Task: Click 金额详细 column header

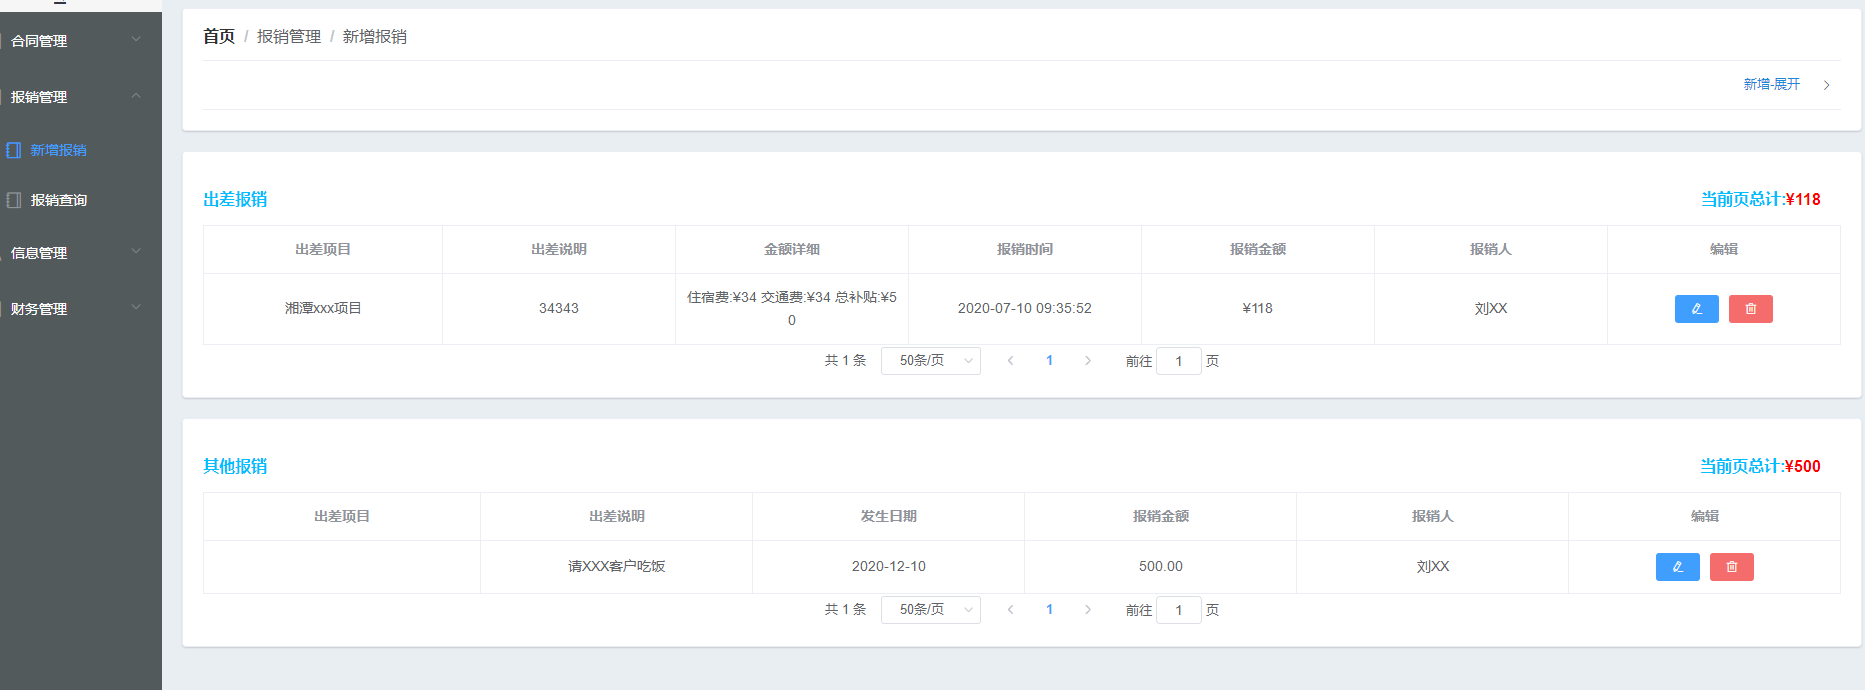Action: tap(792, 250)
